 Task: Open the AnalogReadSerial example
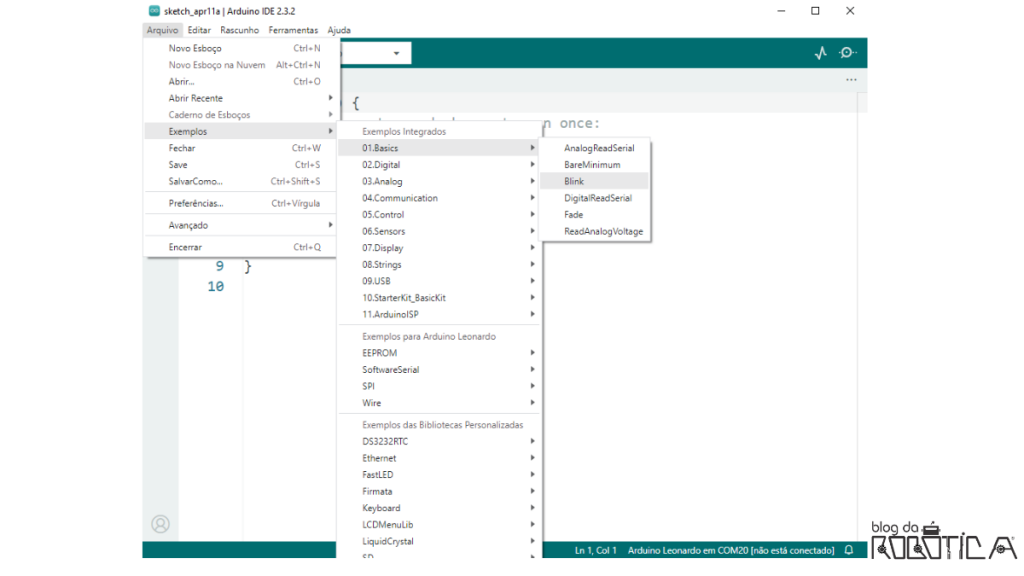pos(595,148)
